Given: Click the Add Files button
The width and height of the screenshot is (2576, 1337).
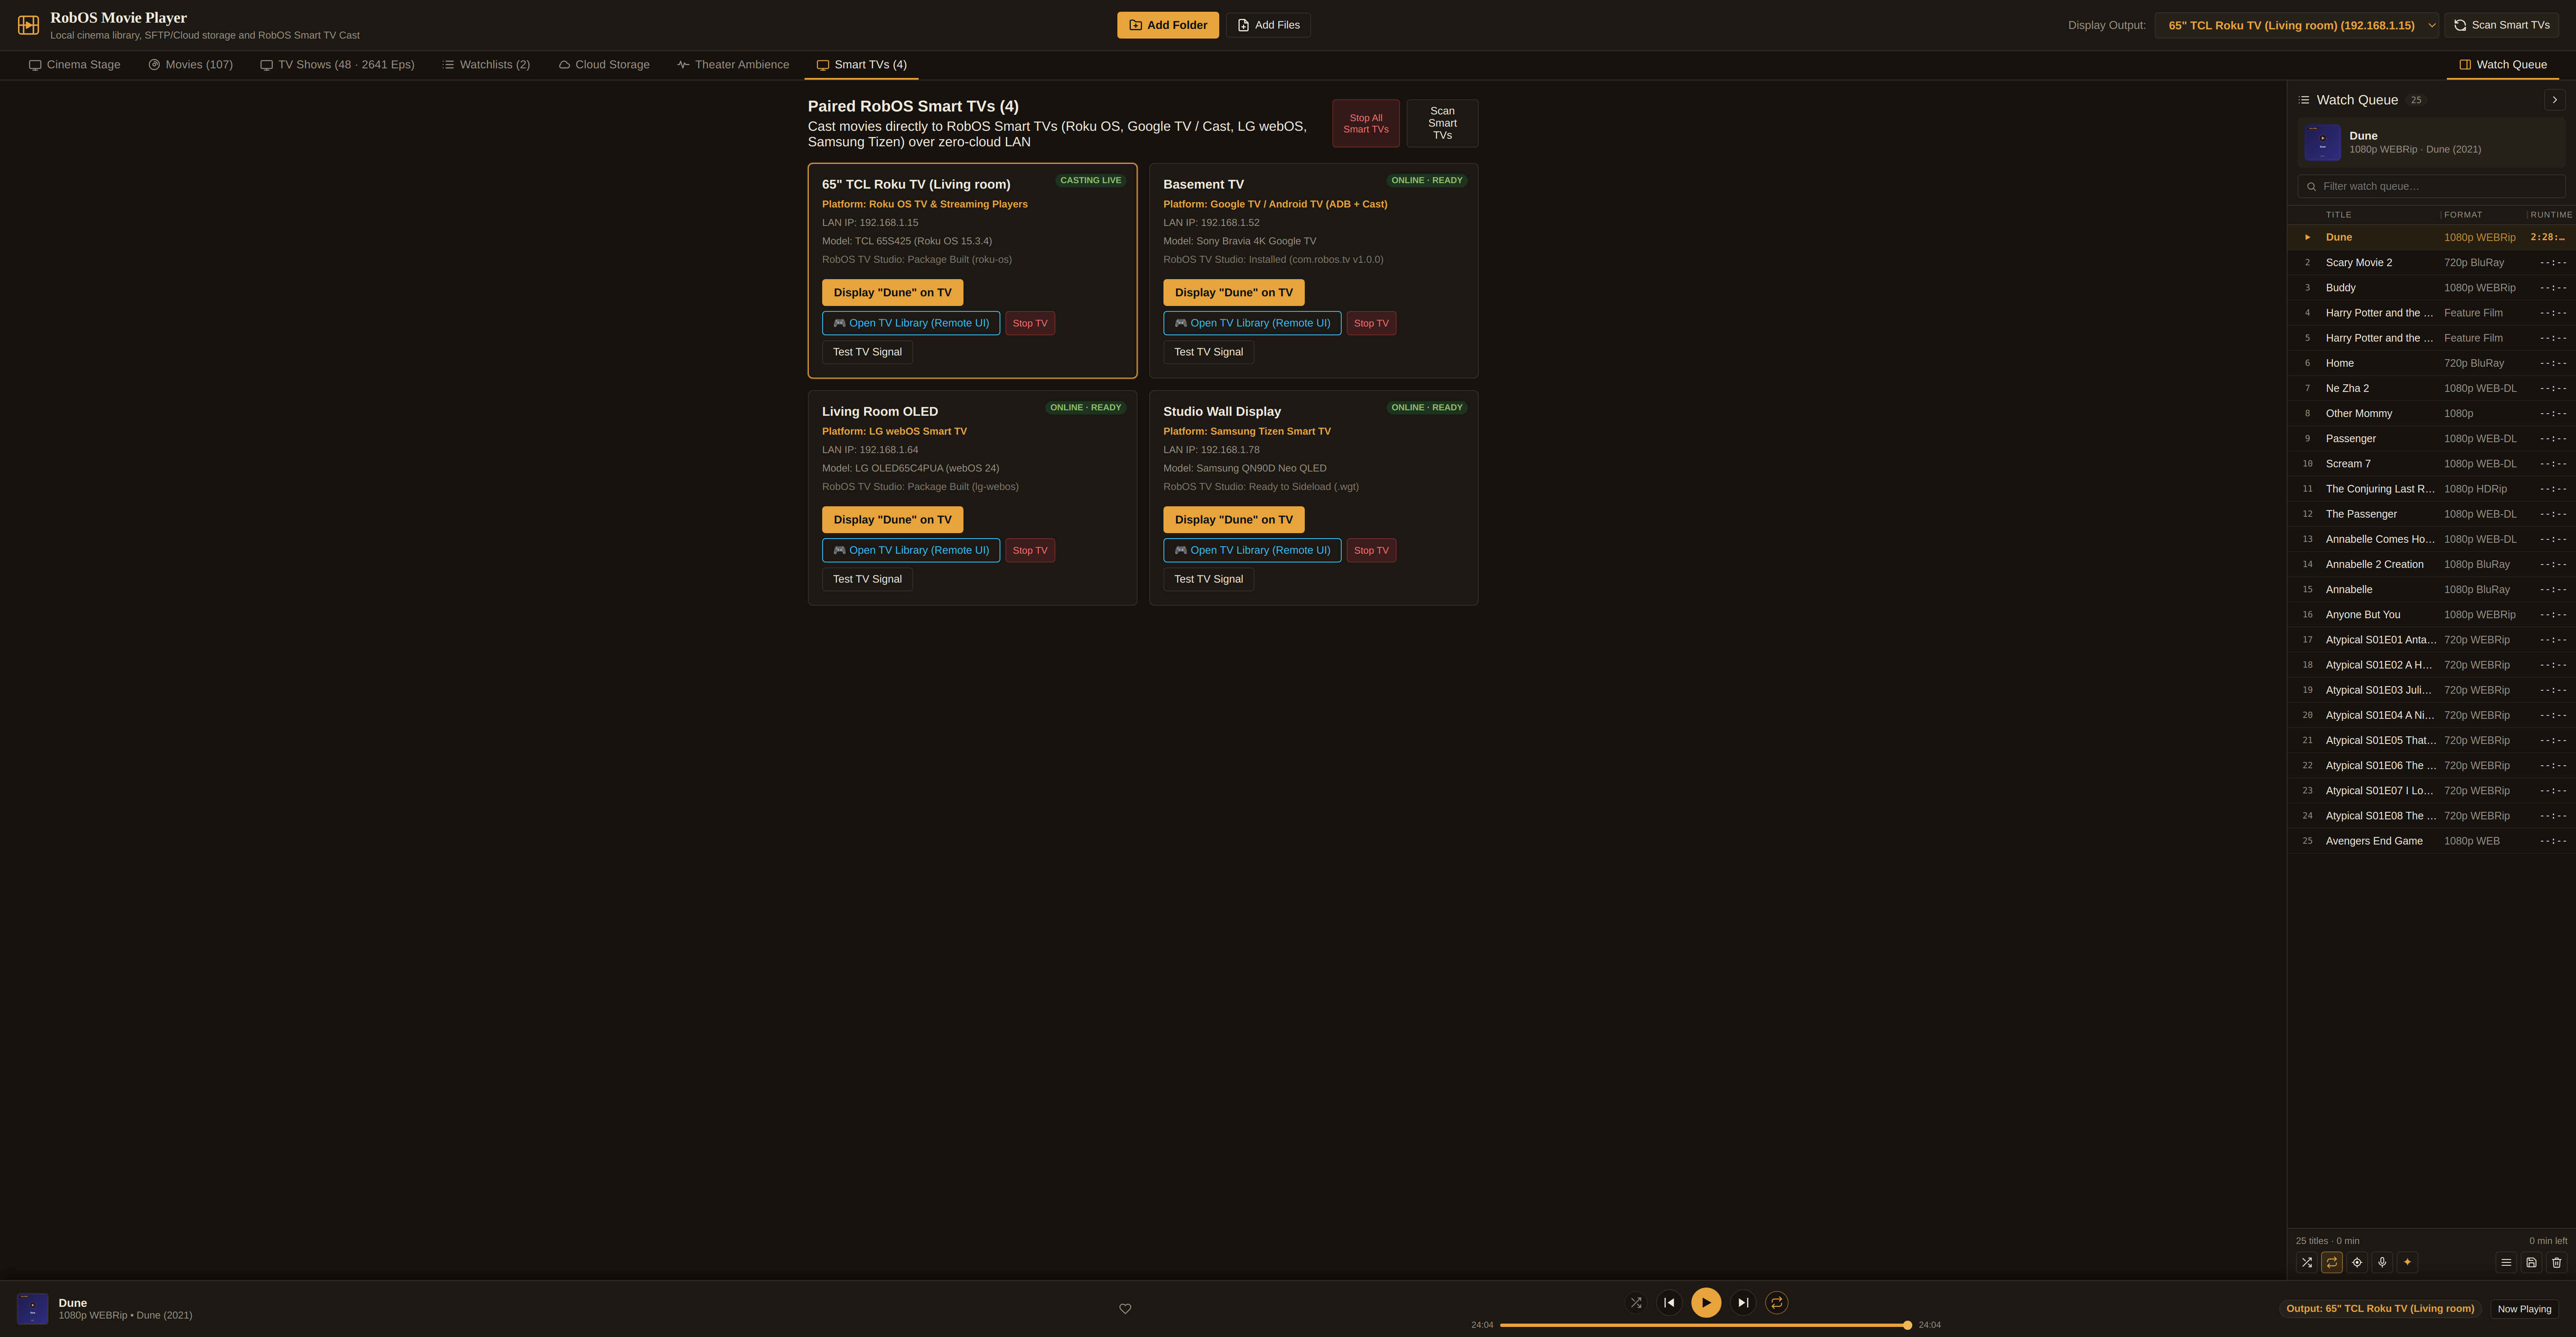Looking at the screenshot, I should click(x=1268, y=25).
